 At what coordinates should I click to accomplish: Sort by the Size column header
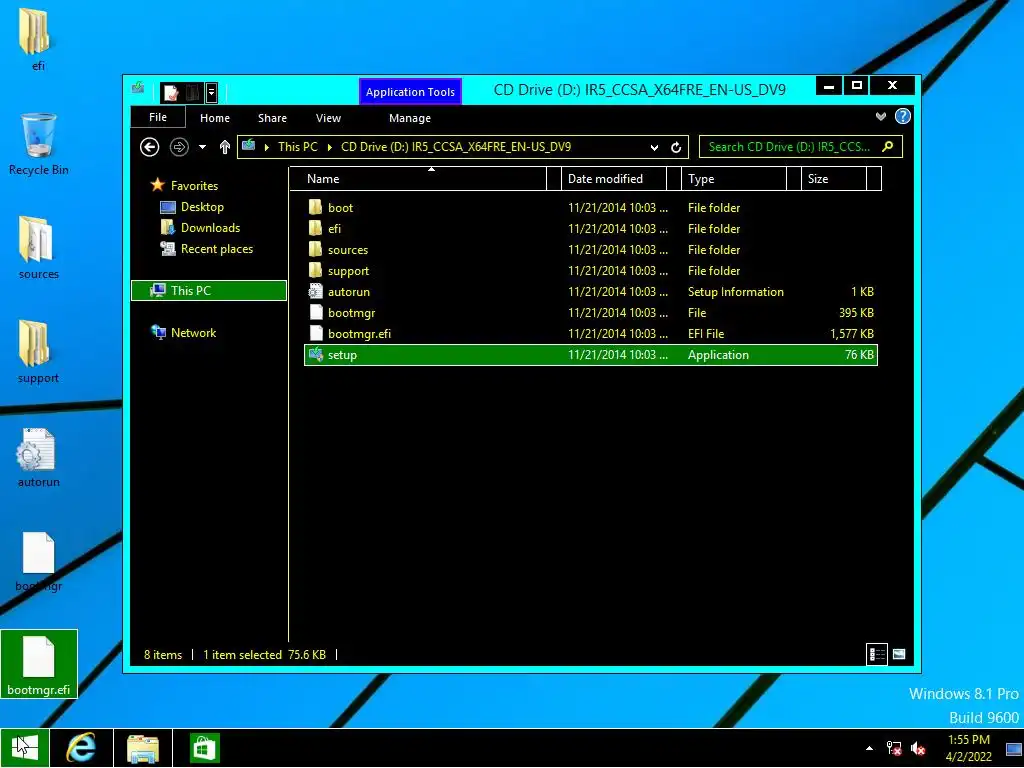click(834, 178)
